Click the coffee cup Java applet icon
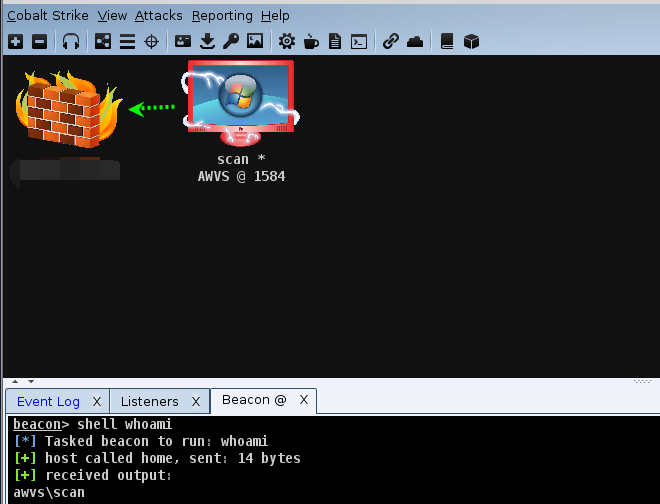 311,42
